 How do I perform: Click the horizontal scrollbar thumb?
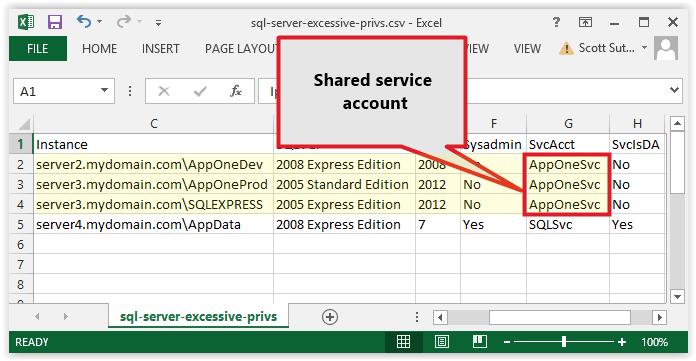[x=560, y=317]
